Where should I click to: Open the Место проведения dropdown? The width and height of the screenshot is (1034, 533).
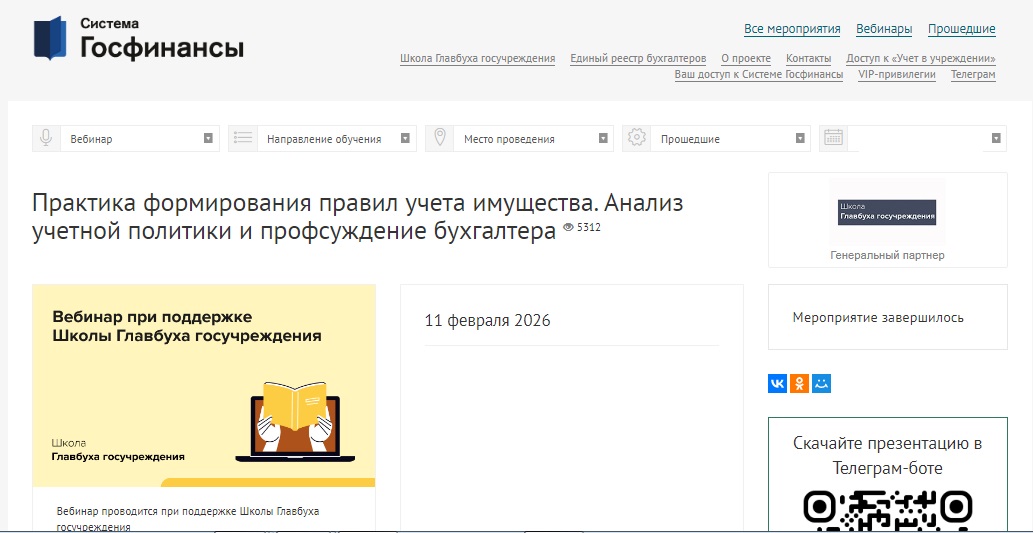point(533,139)
